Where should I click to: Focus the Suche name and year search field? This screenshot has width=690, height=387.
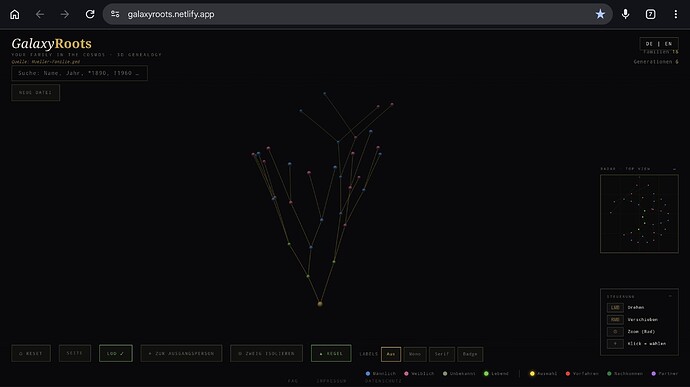(80, 73)
